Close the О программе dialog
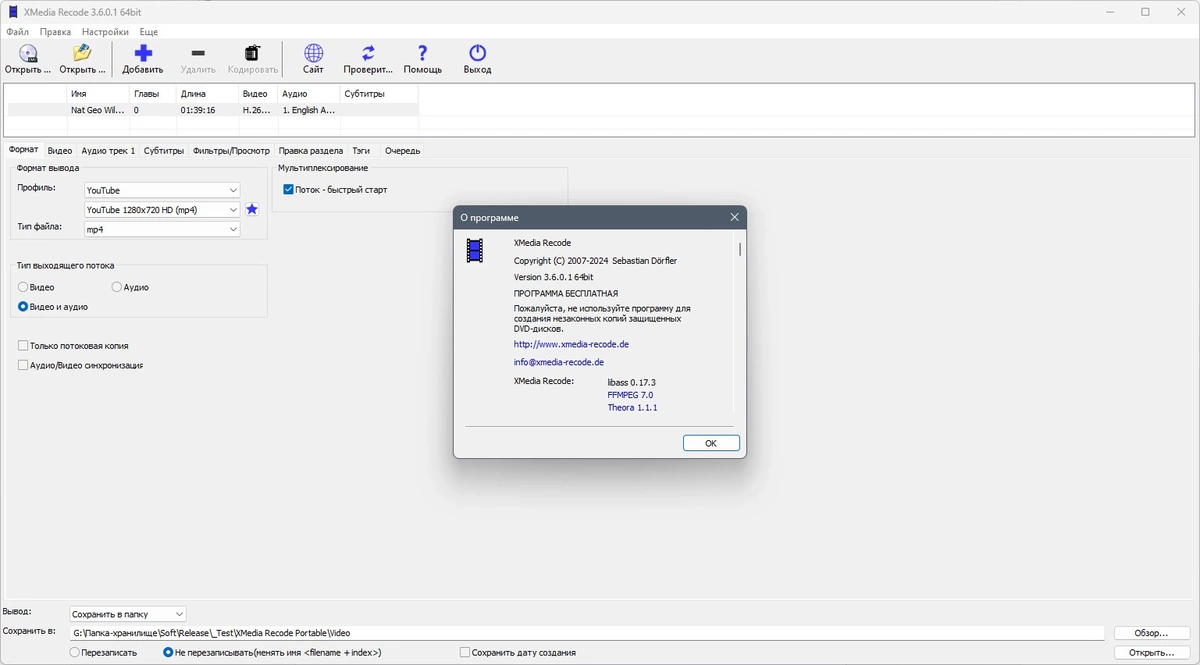 point(734,217)
